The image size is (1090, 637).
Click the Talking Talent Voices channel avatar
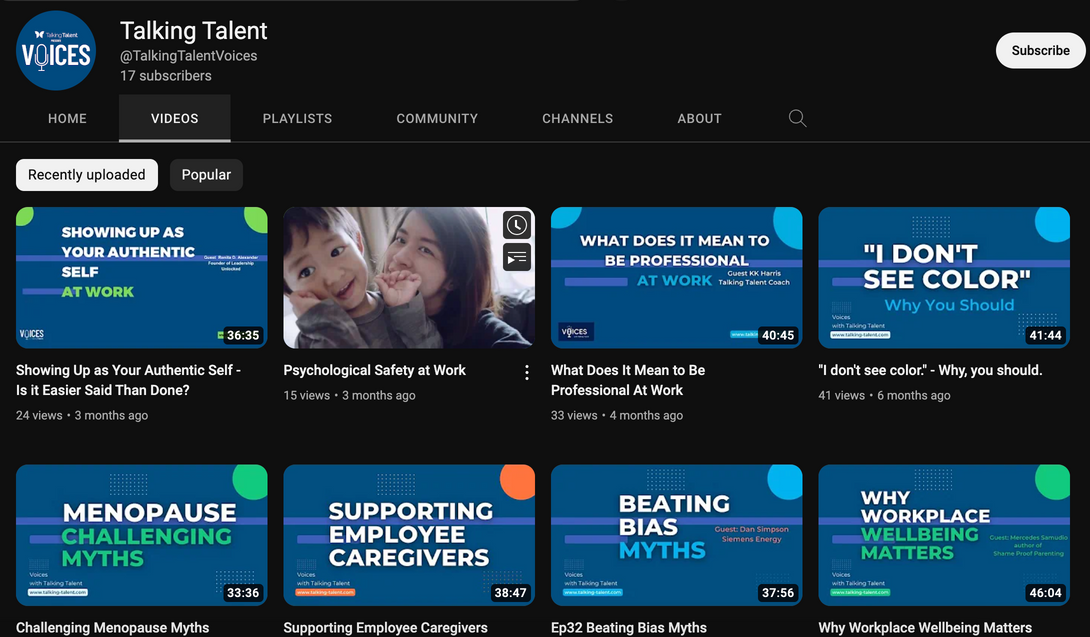[56, 51]
